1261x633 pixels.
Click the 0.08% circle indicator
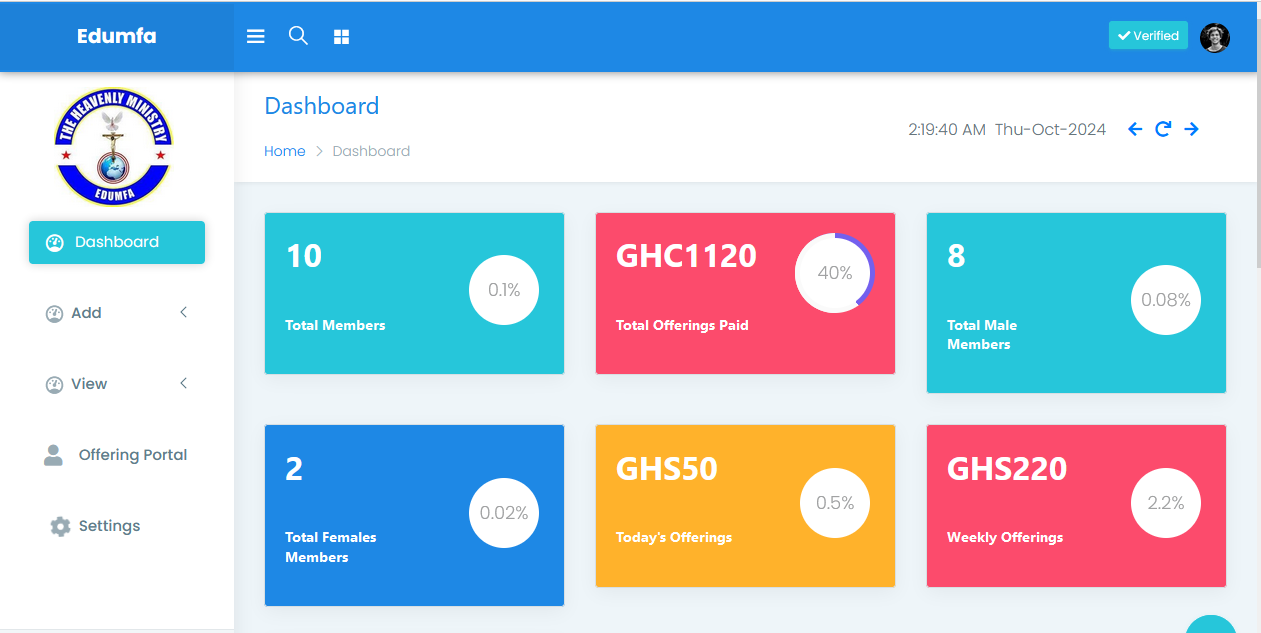pos(1166,300)
